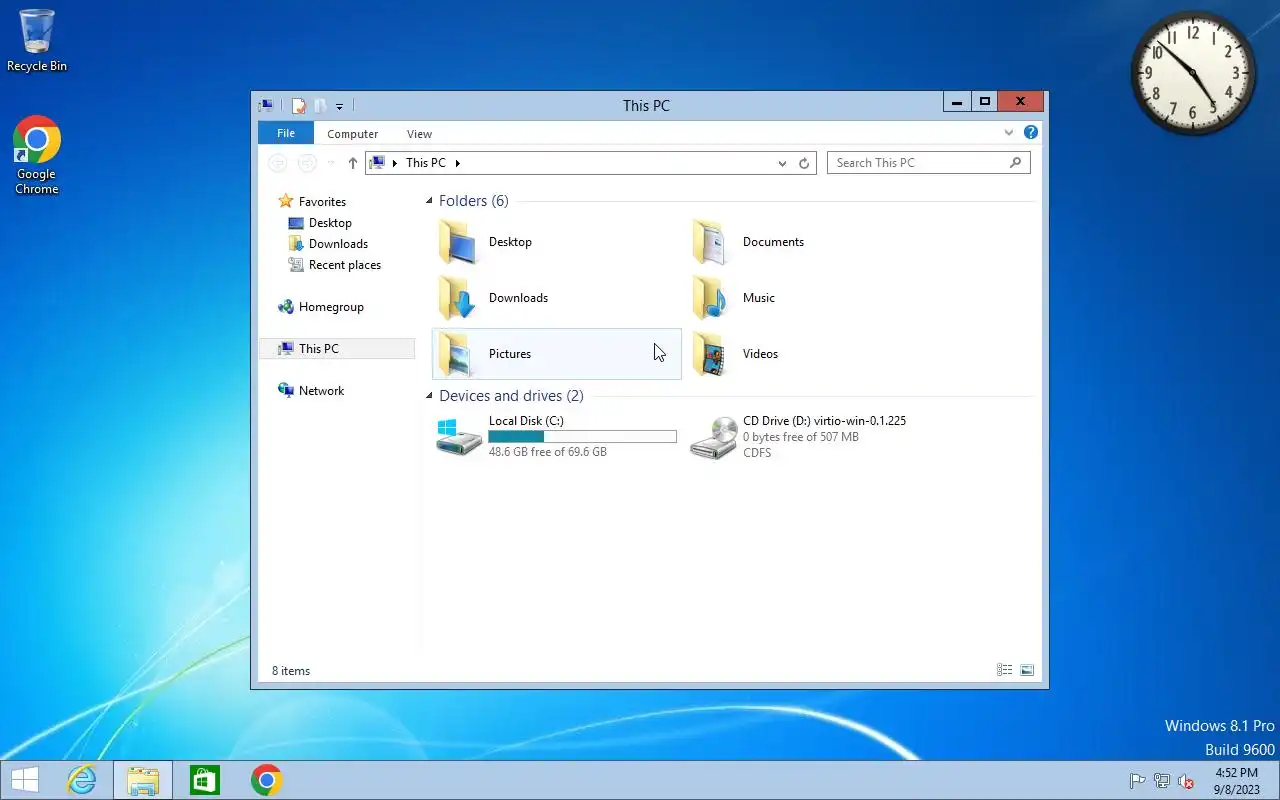Click the Refresh icon in address bar
Viewport: 1280px width, 800px height.
(804, 163)
